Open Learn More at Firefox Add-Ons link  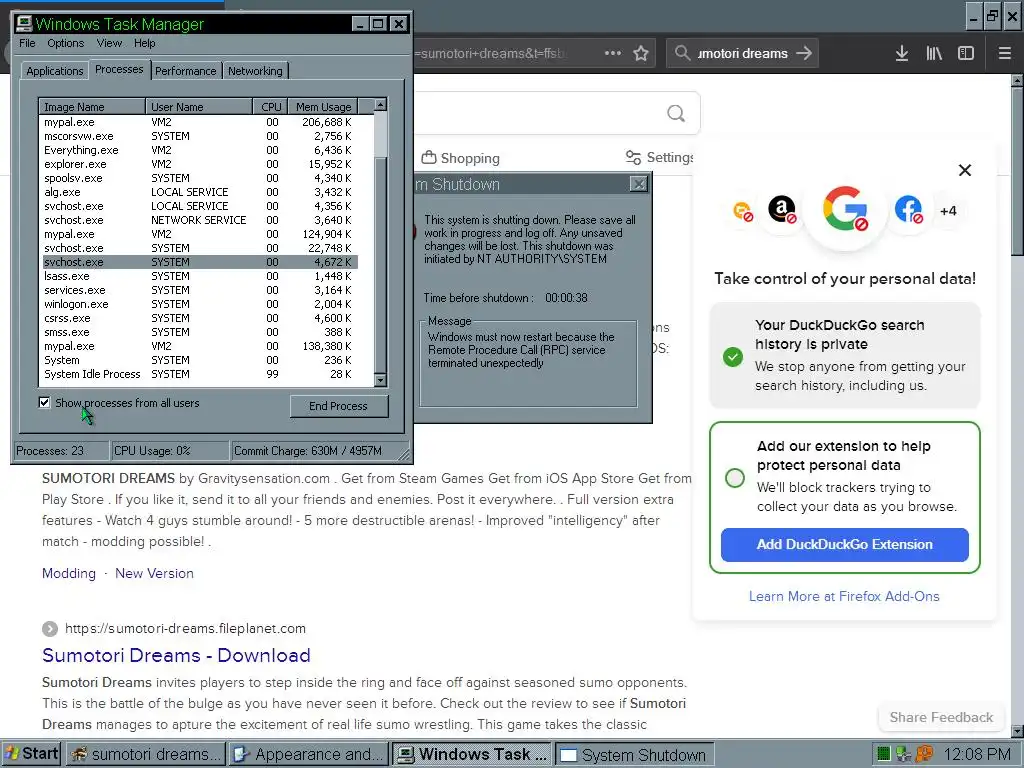click(844, 596)
